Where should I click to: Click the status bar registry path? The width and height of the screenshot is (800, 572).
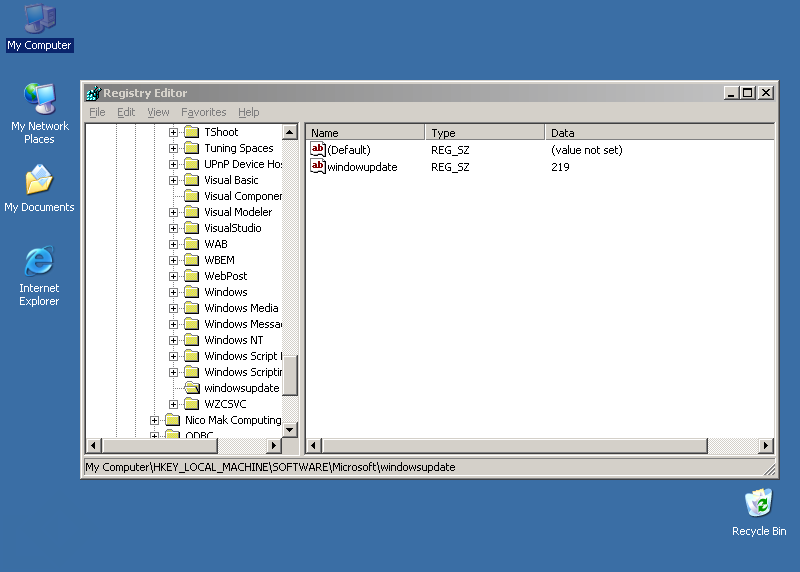(x=270, y=467)
